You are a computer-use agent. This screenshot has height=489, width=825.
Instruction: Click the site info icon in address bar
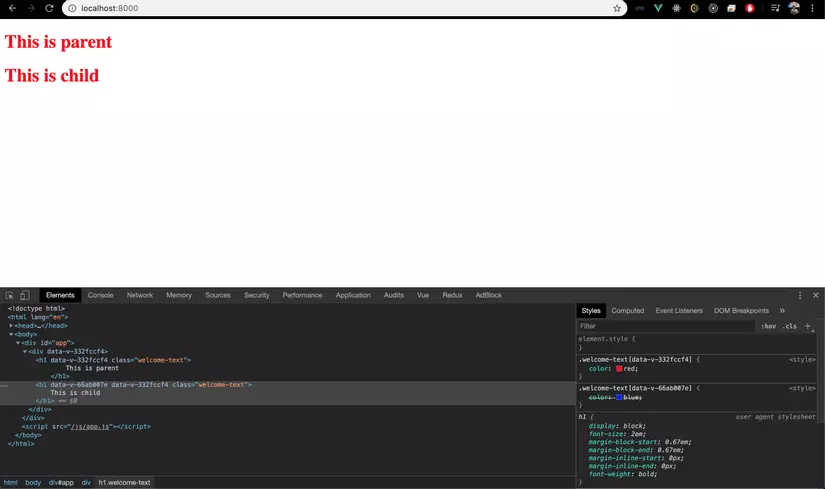point(73,8)
